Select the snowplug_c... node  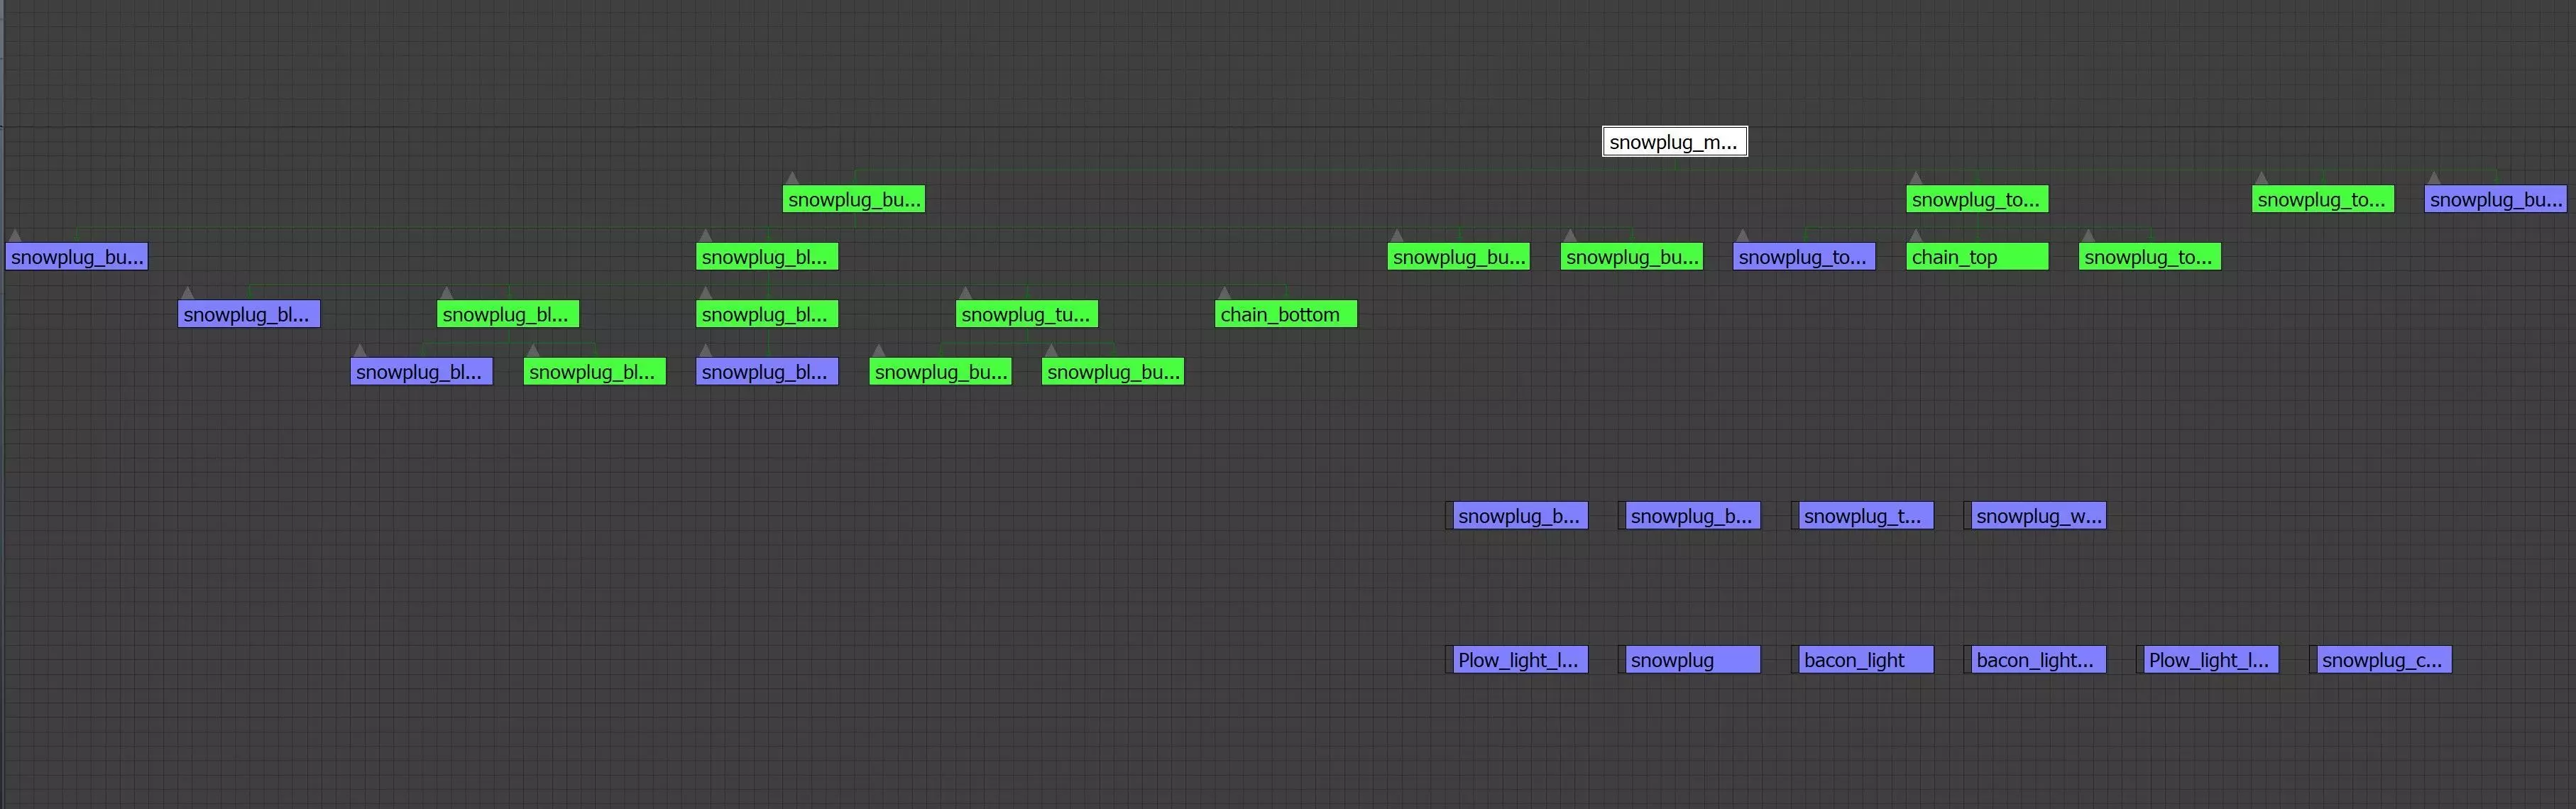tap(2383, 660)
